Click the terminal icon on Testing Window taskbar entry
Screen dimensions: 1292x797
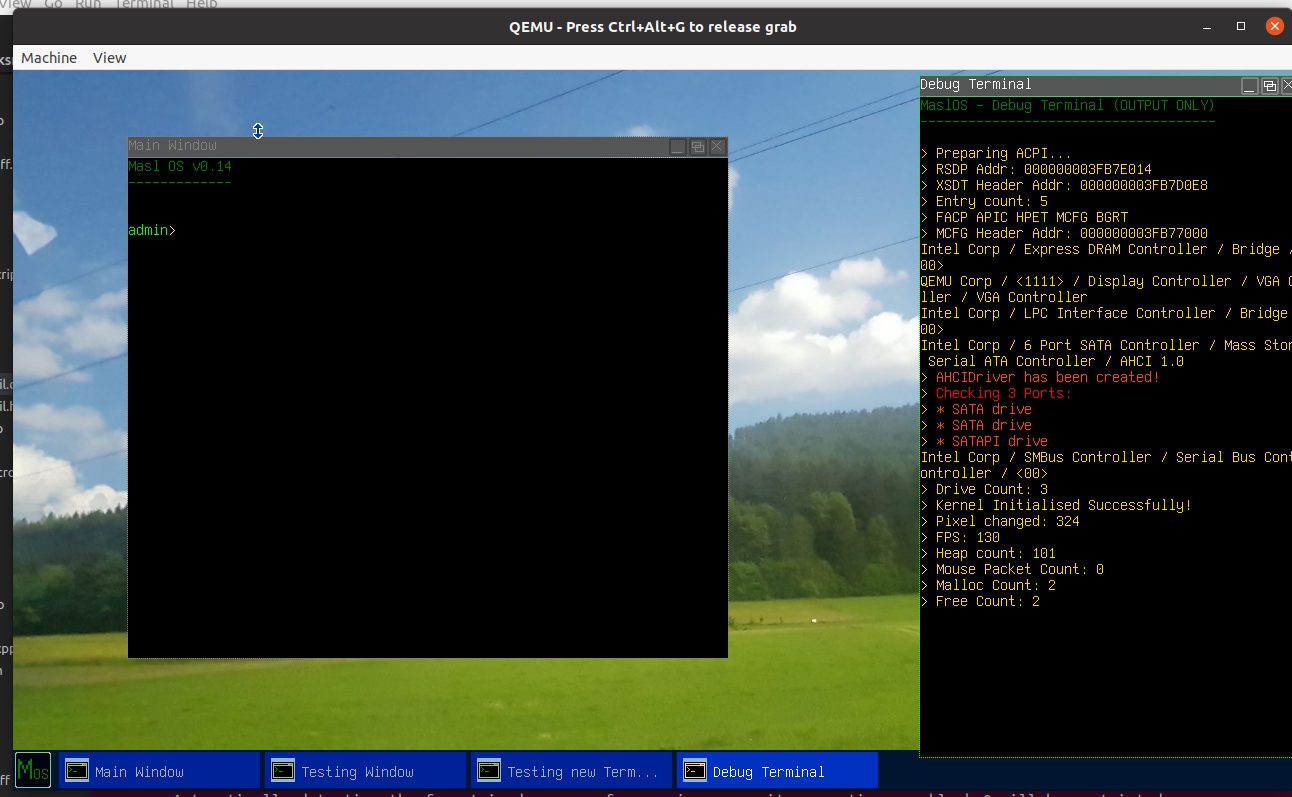click(283, 770)
